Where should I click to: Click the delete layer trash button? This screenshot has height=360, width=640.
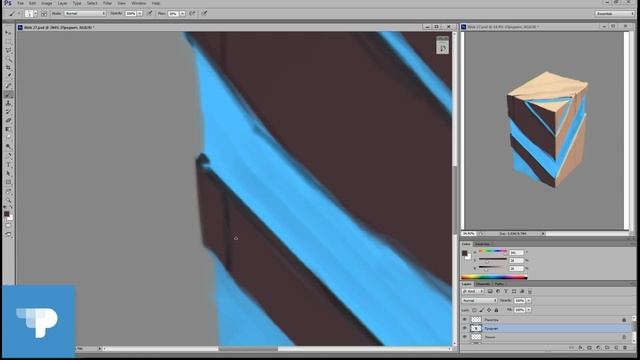(x=625, y=348)
